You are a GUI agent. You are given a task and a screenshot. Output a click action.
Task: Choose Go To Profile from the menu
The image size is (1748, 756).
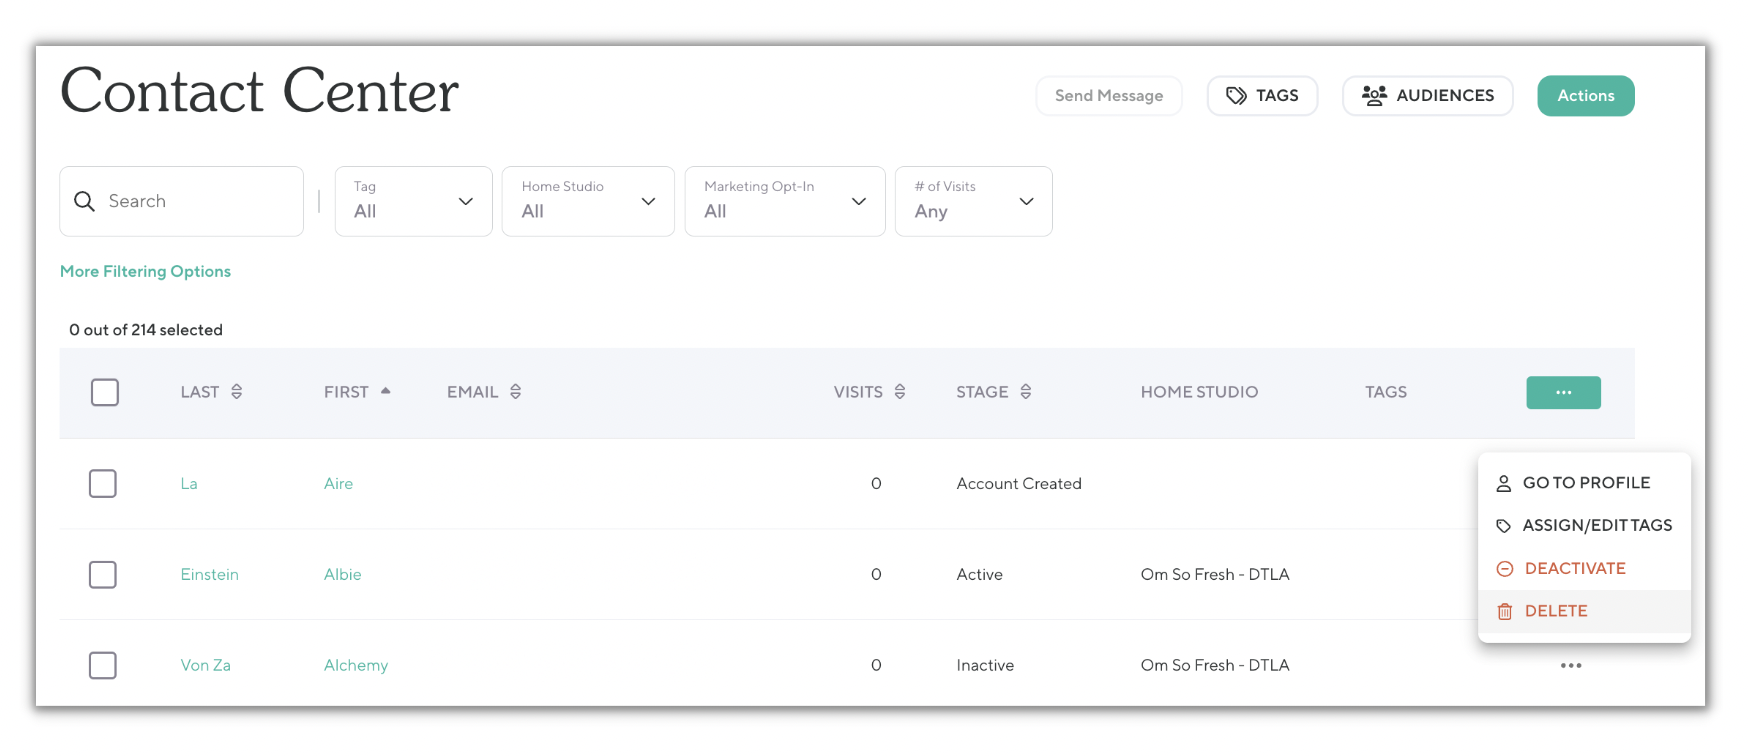point(1585,483)
